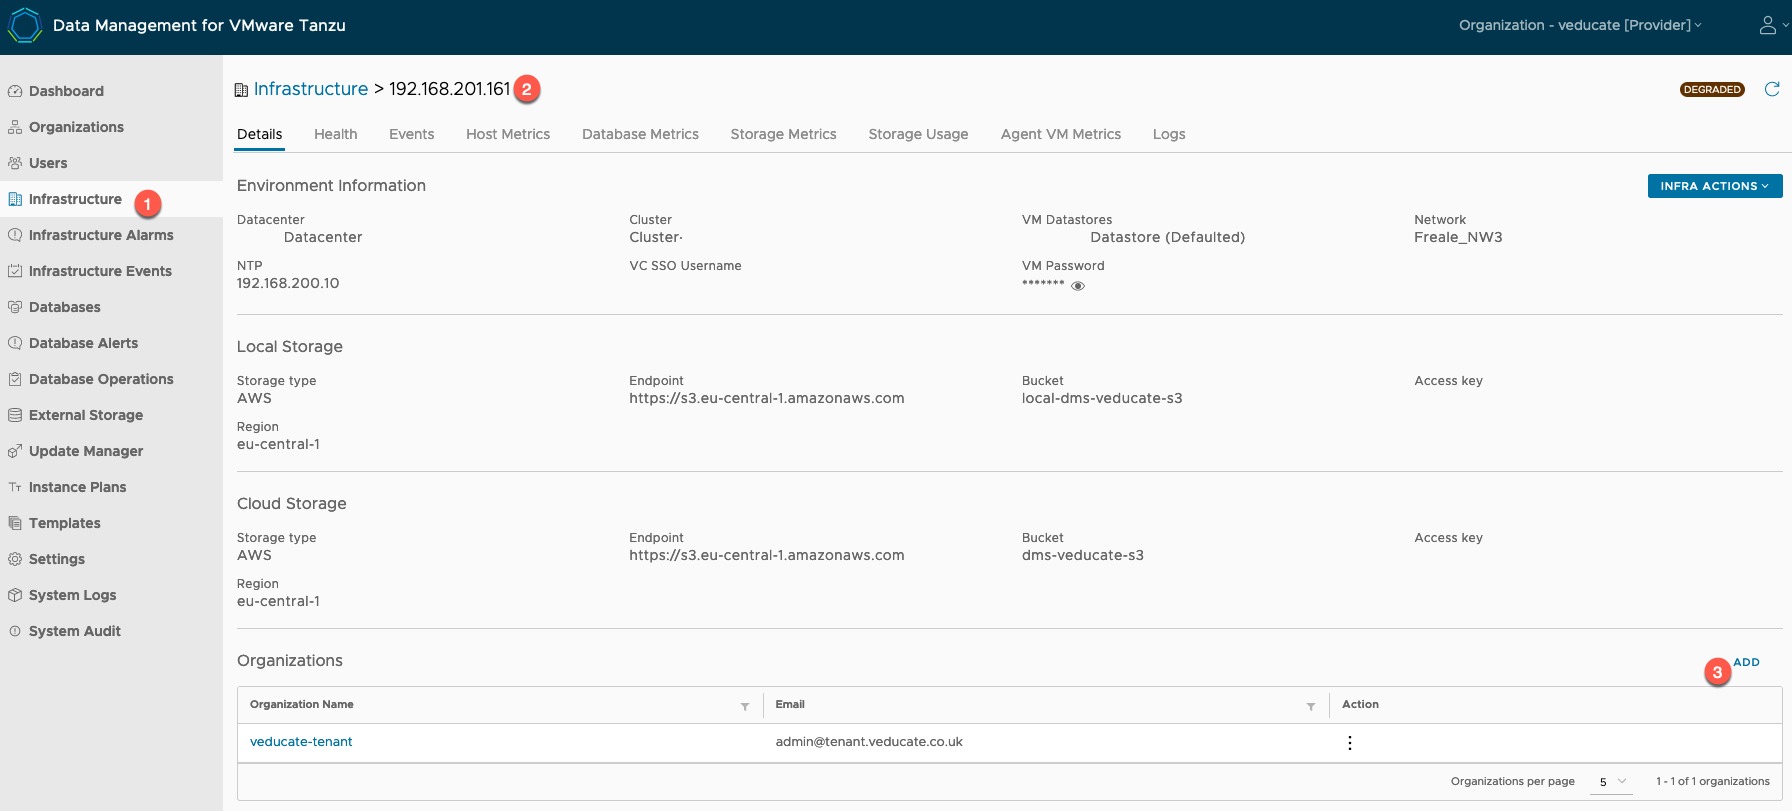1792x811 pixels.
Task: Open System Logs in the sidebar
Action: point(73,595)
